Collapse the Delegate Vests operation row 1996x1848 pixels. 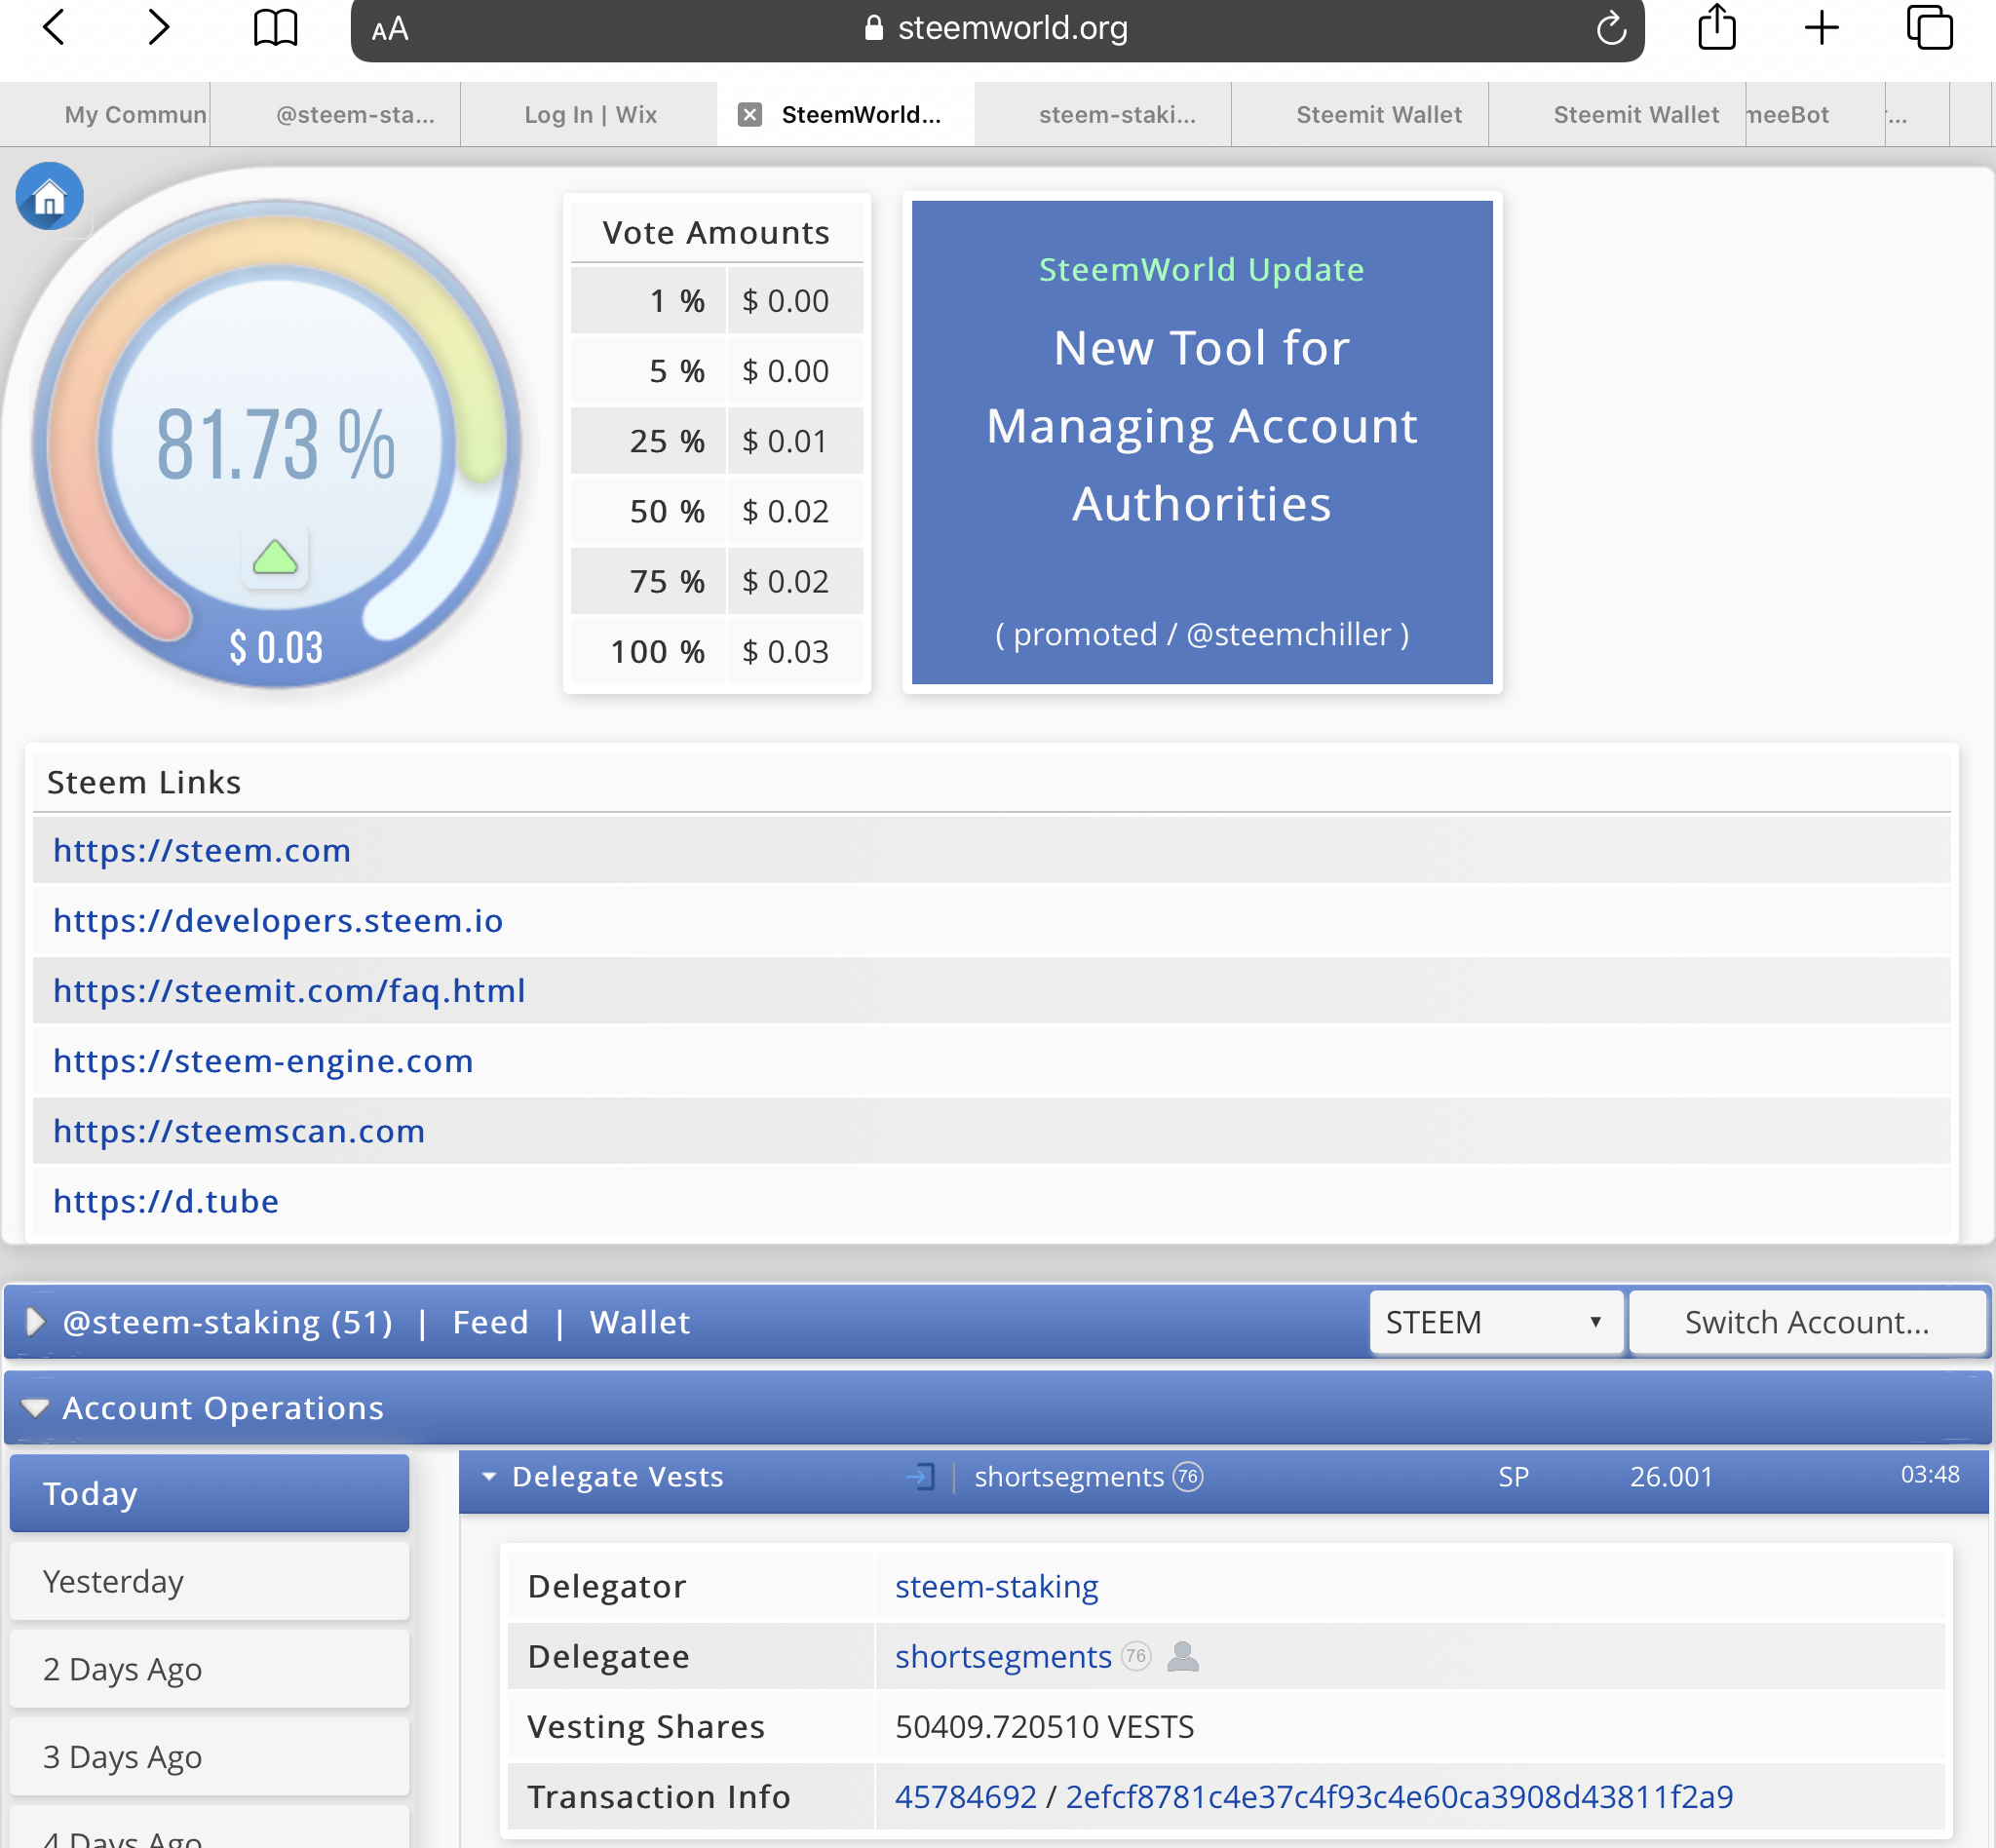pos(489,1477)
